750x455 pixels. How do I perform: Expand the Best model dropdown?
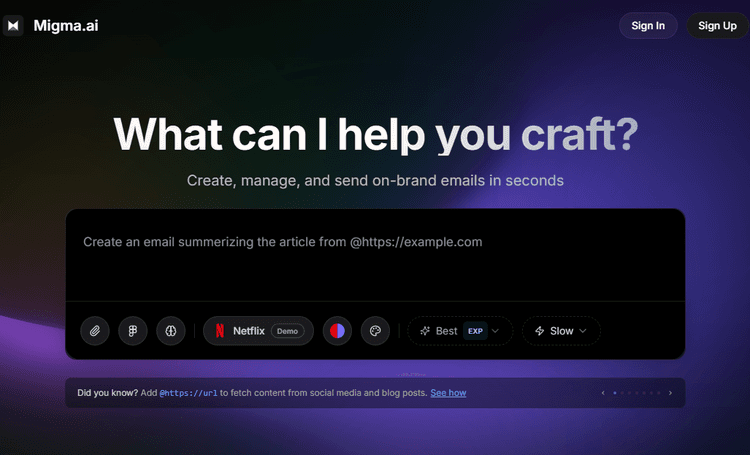click(460, 331)
